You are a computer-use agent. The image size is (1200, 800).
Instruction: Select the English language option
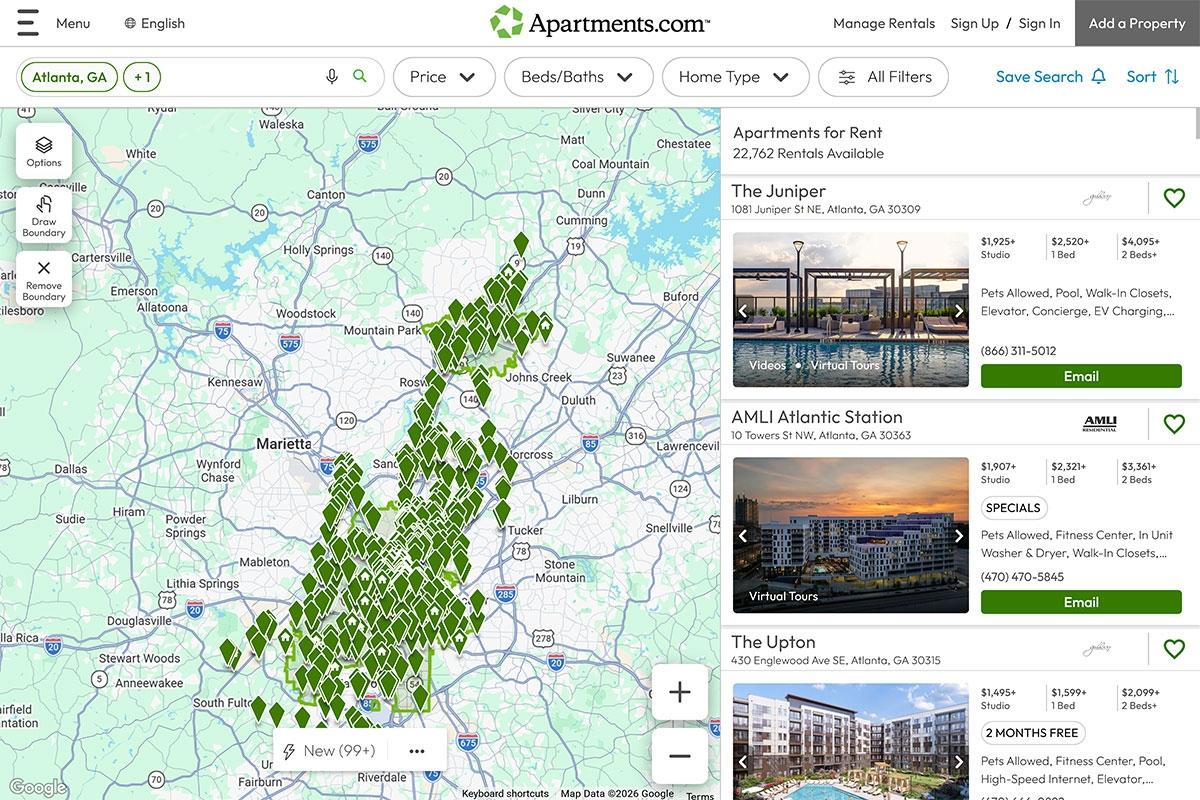154,22
